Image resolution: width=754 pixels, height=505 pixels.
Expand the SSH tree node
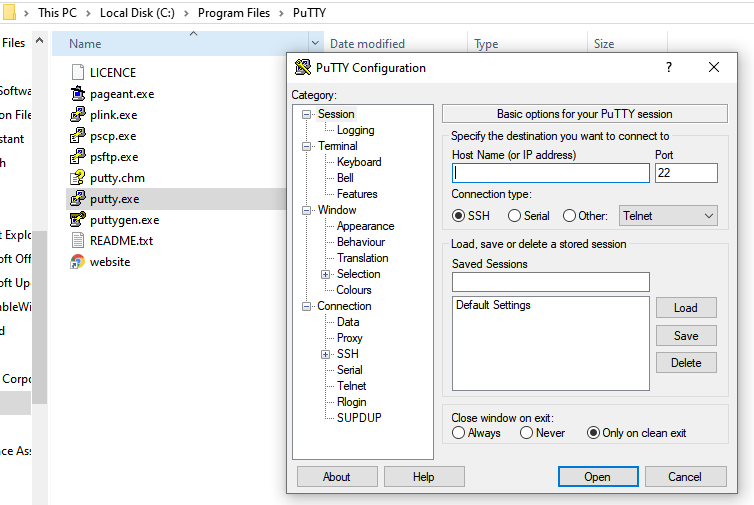tap(326, 354)
